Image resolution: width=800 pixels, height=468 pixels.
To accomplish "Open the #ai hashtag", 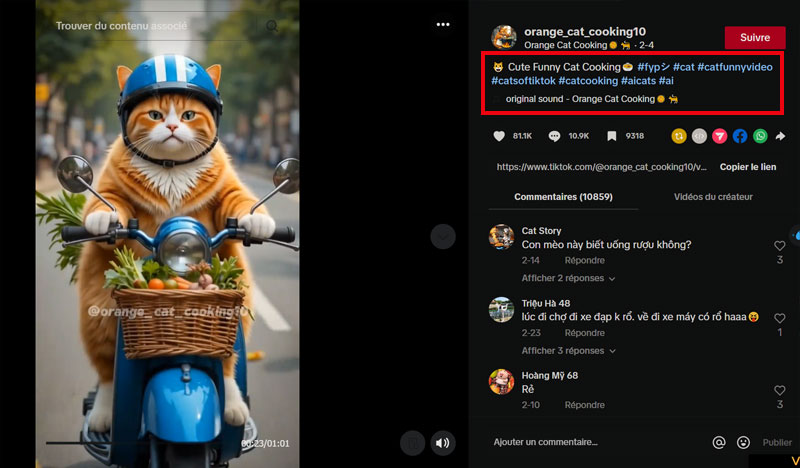I will 666,81.
